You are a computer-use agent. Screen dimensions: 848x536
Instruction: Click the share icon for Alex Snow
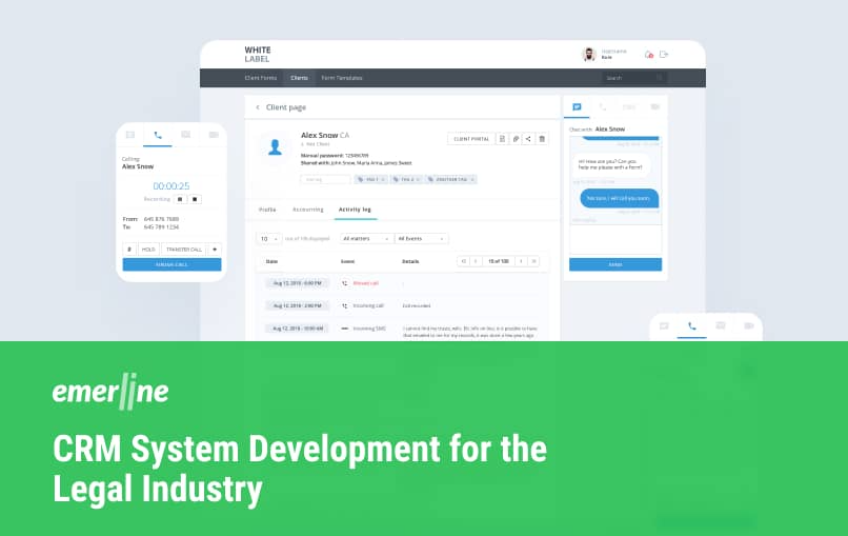[x=528, y=139]
